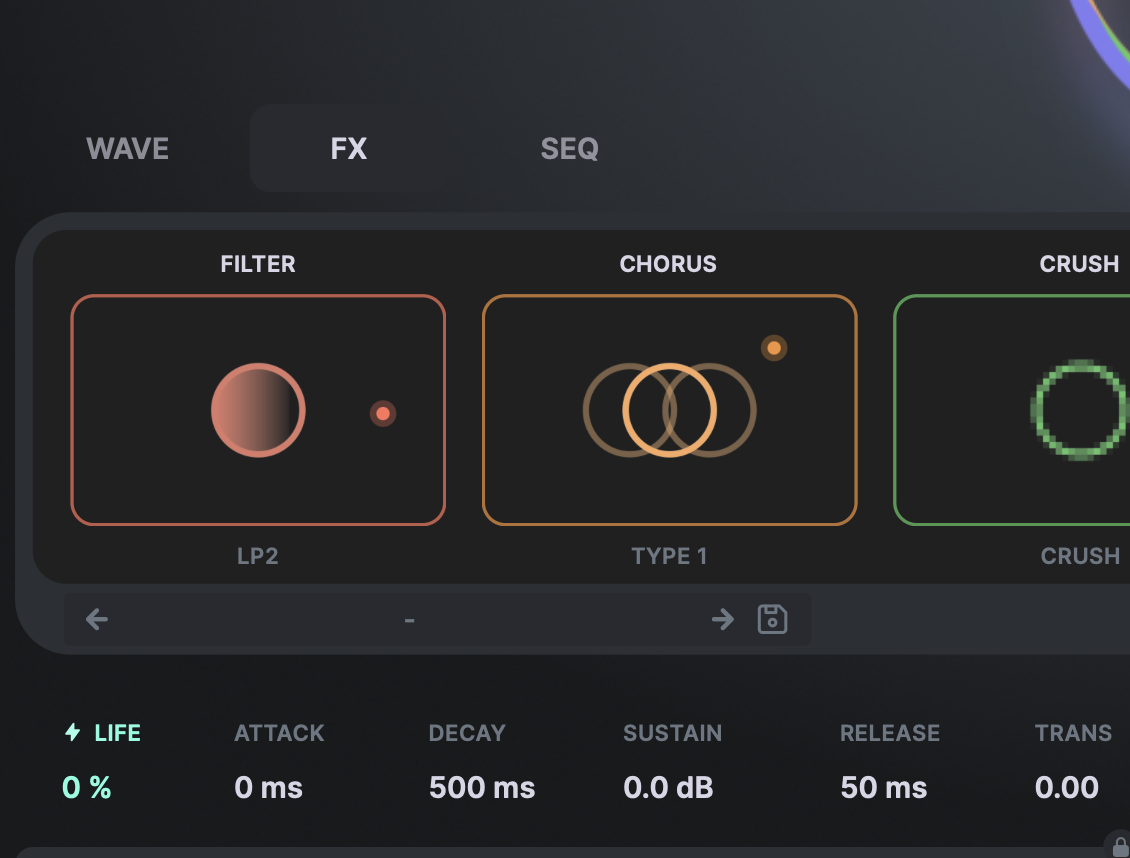This screenshot has height=858, width=1130.
Task: Open the TYPE 1 chorus selector
Action: 669,556
